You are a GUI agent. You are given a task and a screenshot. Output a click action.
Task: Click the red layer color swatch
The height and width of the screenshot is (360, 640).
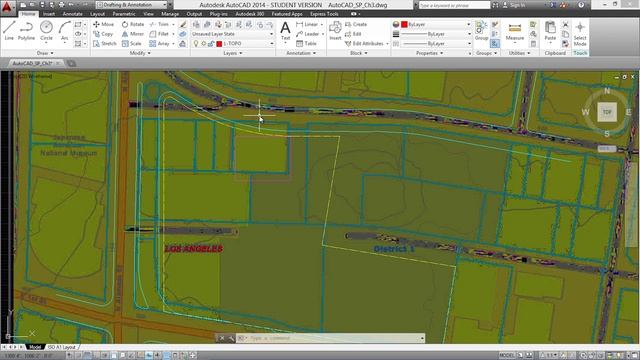pos(219,43)
